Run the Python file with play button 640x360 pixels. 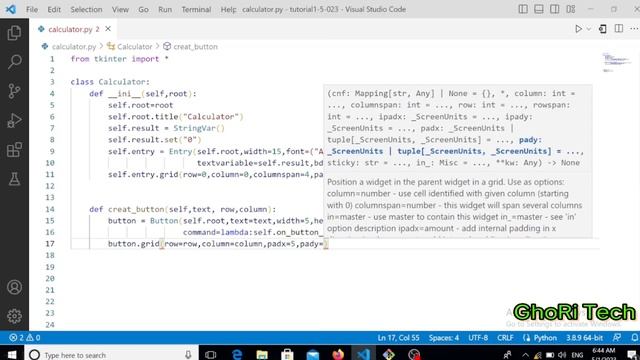click(x=578, y=29)
